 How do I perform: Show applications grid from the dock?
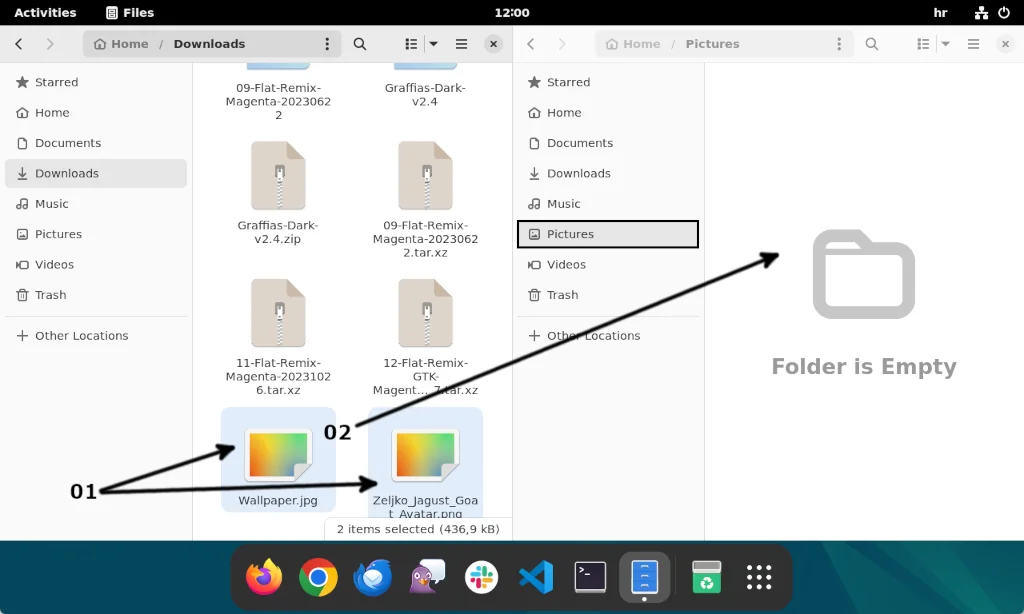(x=759, y=577)
